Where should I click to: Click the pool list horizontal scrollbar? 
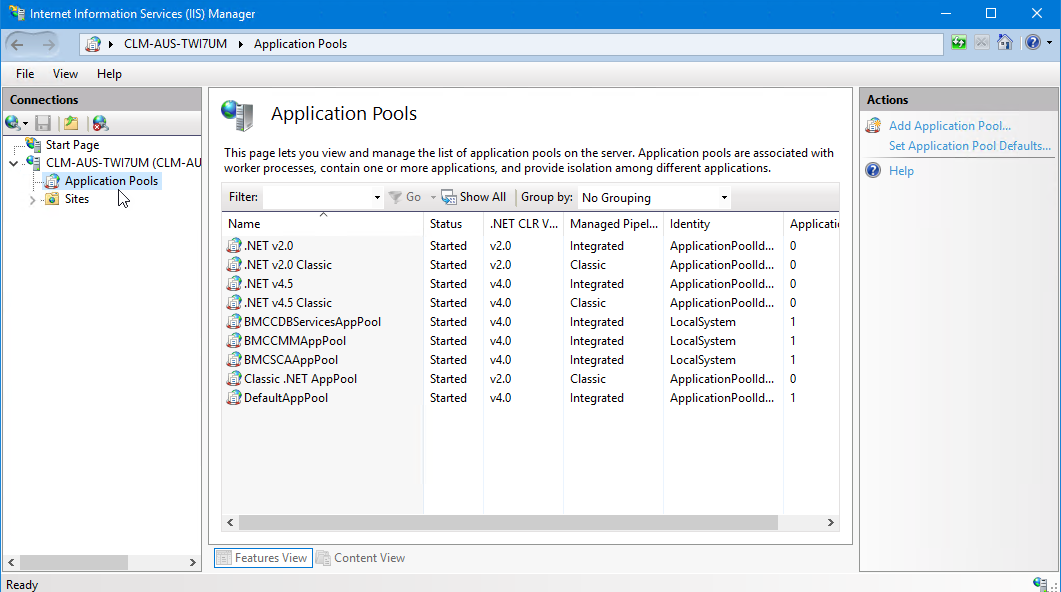pyautogui.click(x=508, y=522)
